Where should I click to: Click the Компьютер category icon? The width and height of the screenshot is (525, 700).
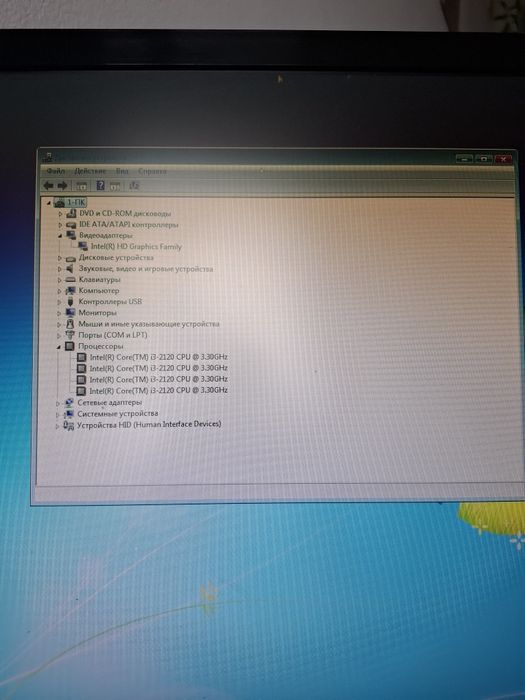pos(71,291)
